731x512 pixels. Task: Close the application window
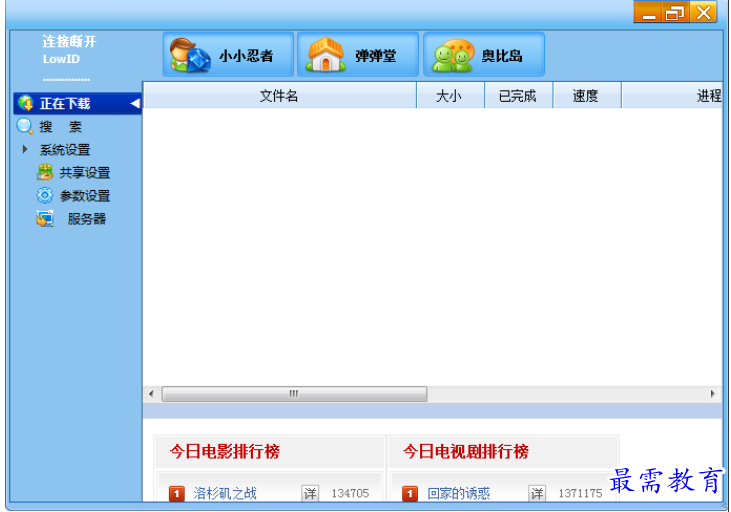703,13
